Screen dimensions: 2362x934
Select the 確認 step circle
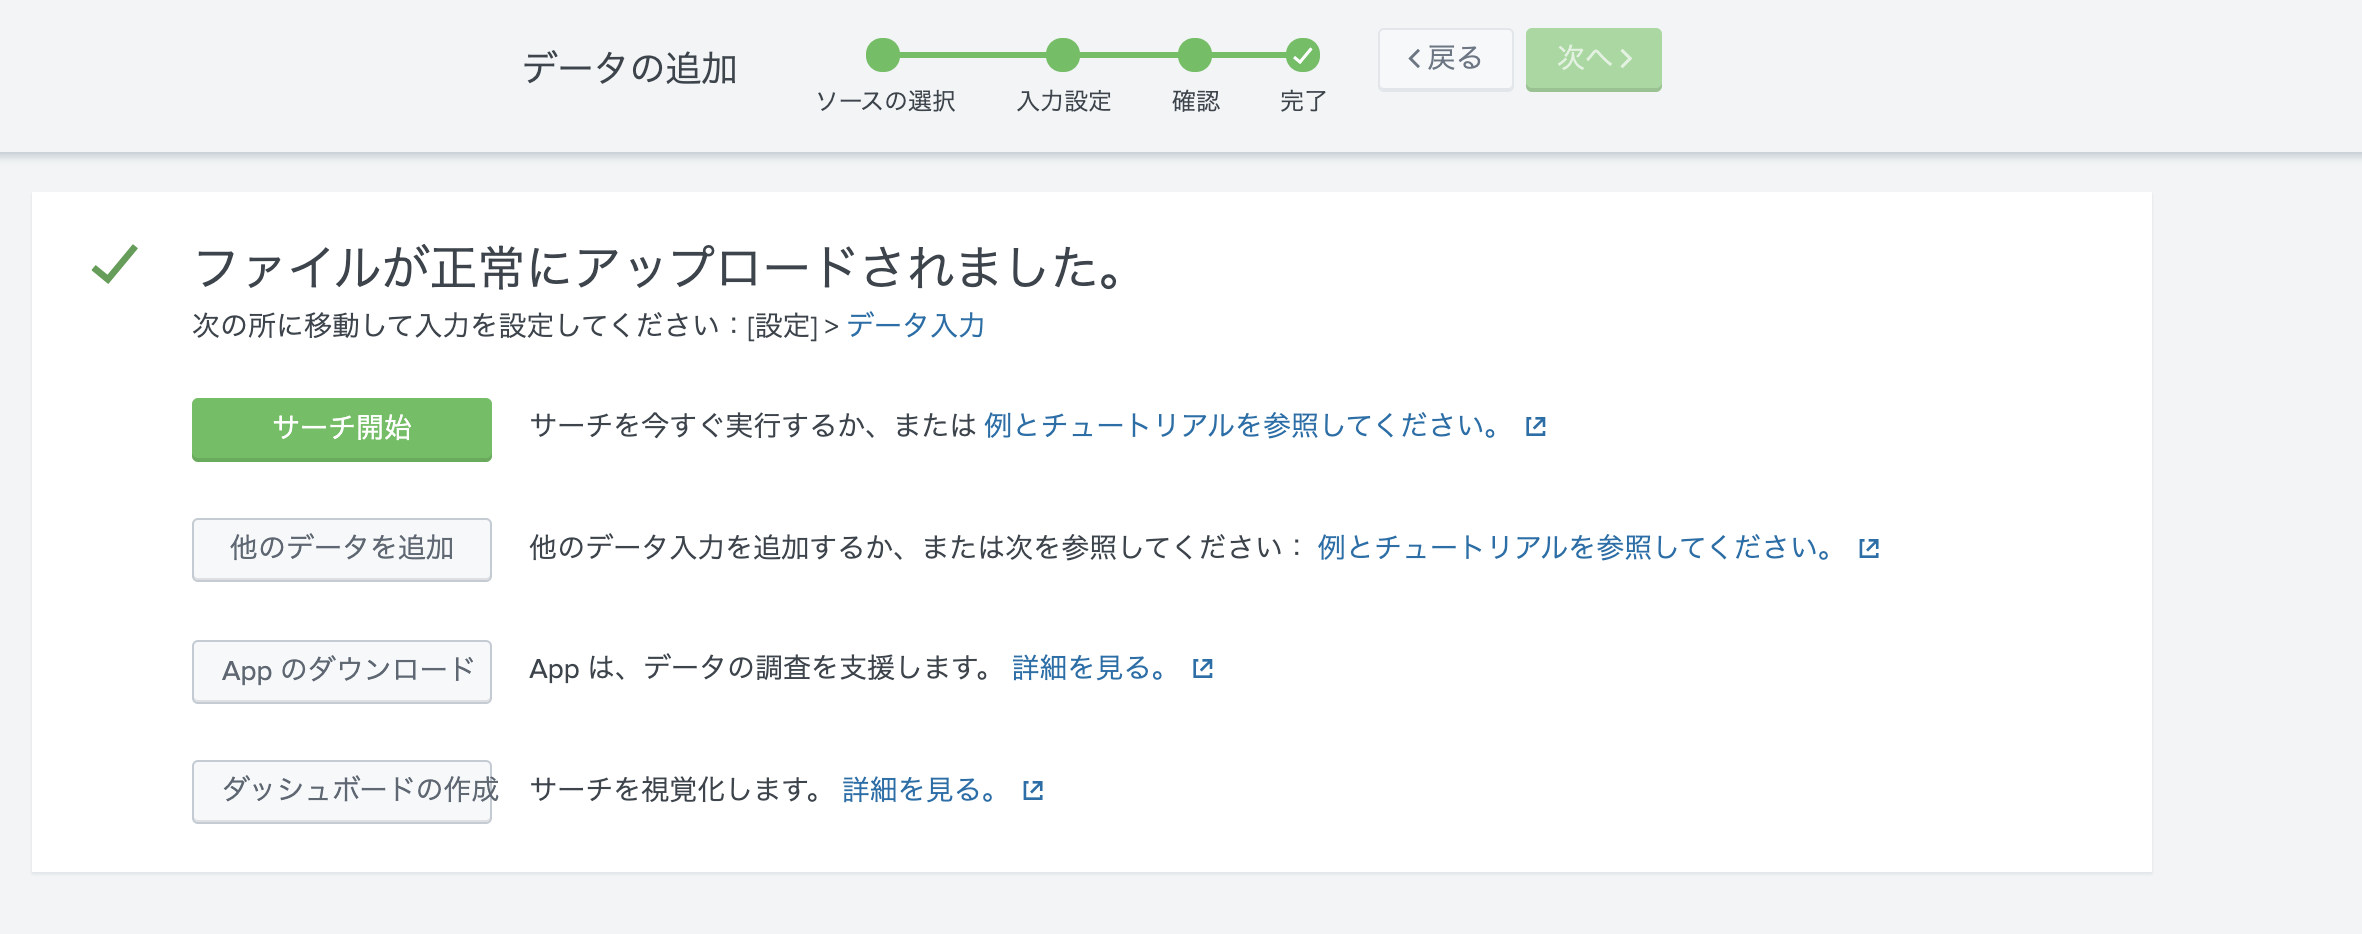click(1195, 56)
